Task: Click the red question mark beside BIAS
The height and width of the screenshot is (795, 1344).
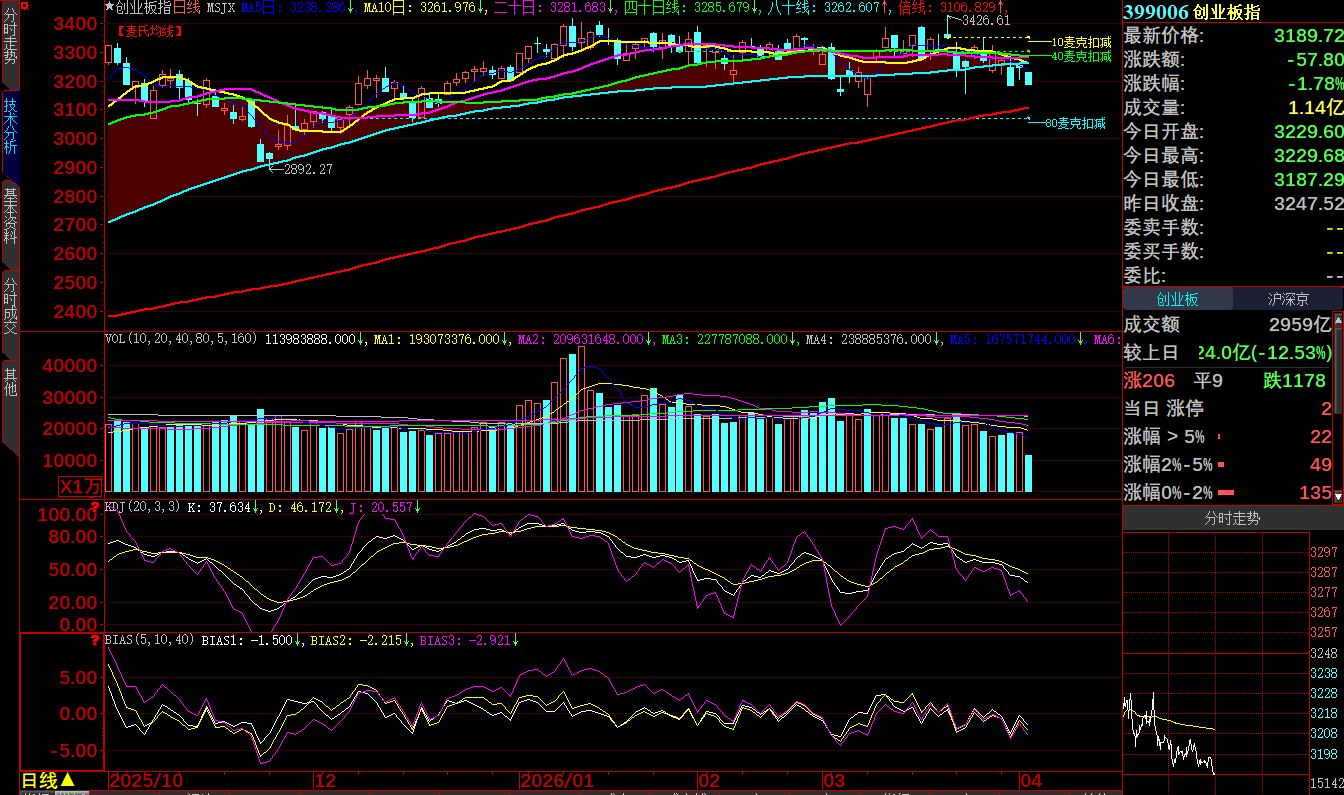Action: click(97, 640)
